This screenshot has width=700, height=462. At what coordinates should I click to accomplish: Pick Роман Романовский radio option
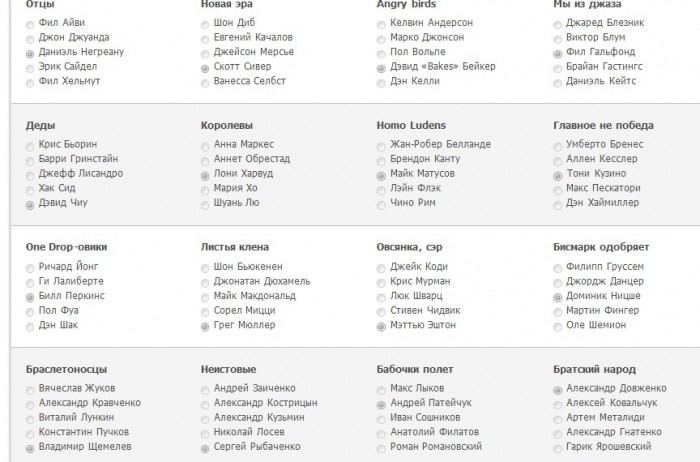click(x=381, y=447)
